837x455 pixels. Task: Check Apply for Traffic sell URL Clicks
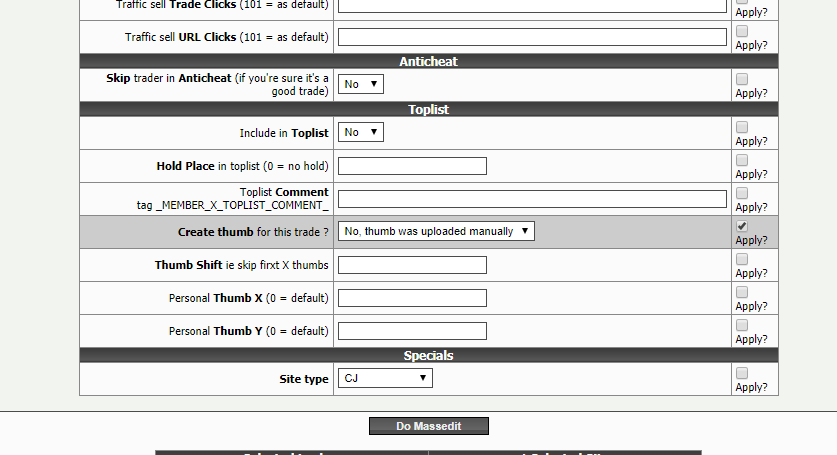(741, 31)
